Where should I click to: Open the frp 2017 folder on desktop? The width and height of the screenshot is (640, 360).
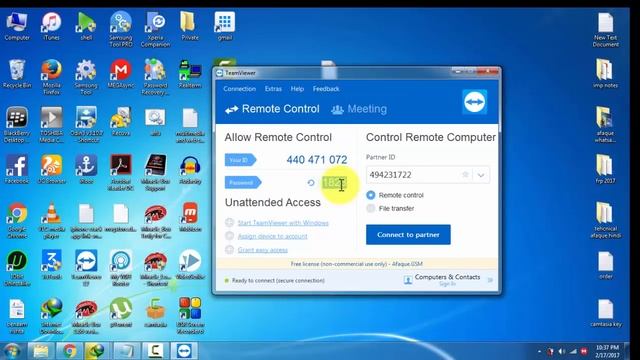coord(605,169)
